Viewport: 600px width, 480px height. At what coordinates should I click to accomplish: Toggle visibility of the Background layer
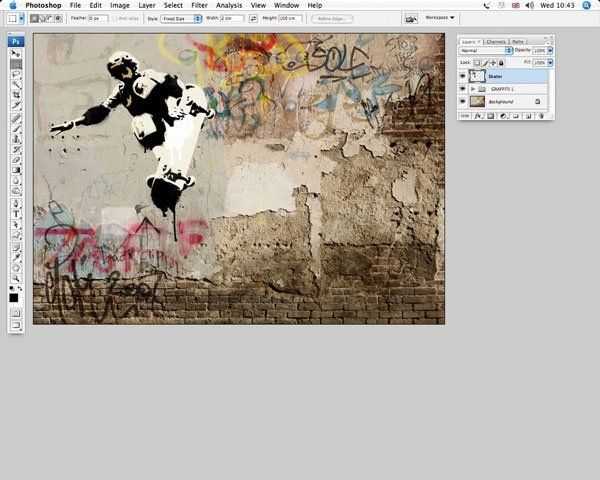point(462,101)
